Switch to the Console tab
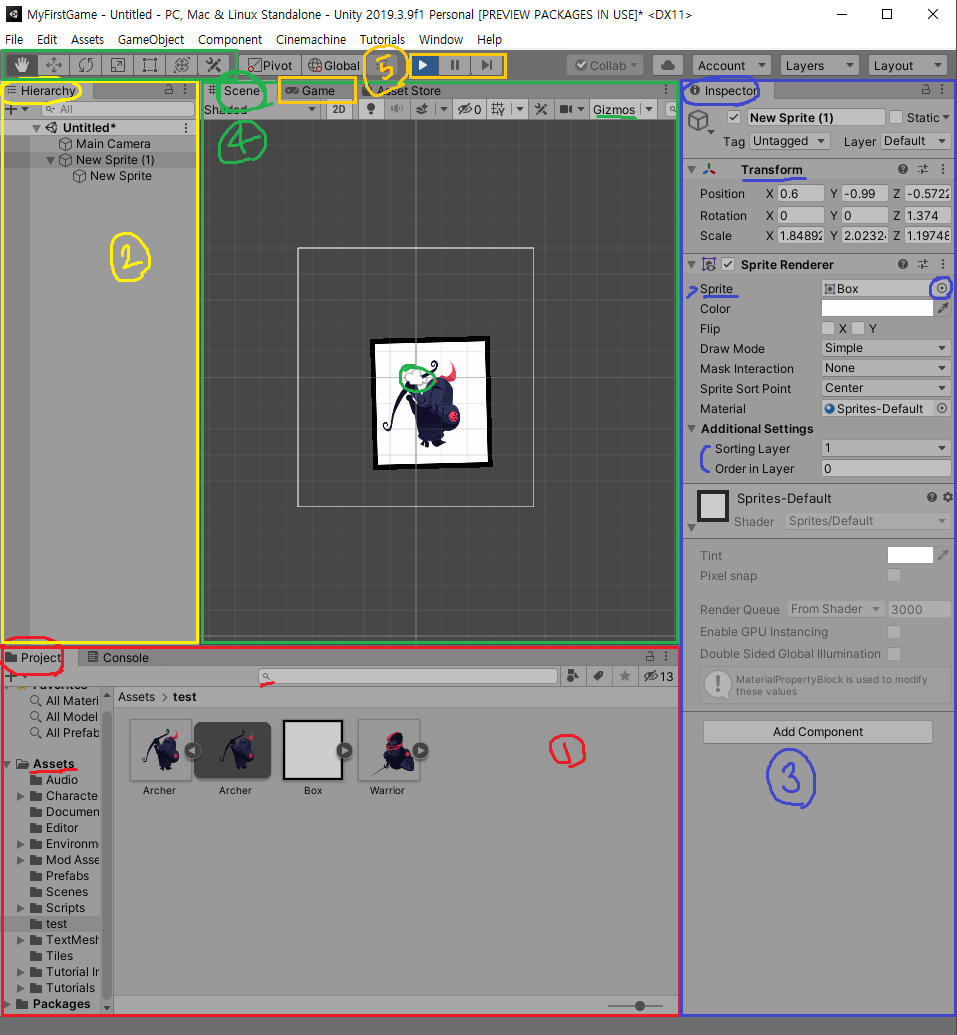957x1035 pixels. click(118, 657)
